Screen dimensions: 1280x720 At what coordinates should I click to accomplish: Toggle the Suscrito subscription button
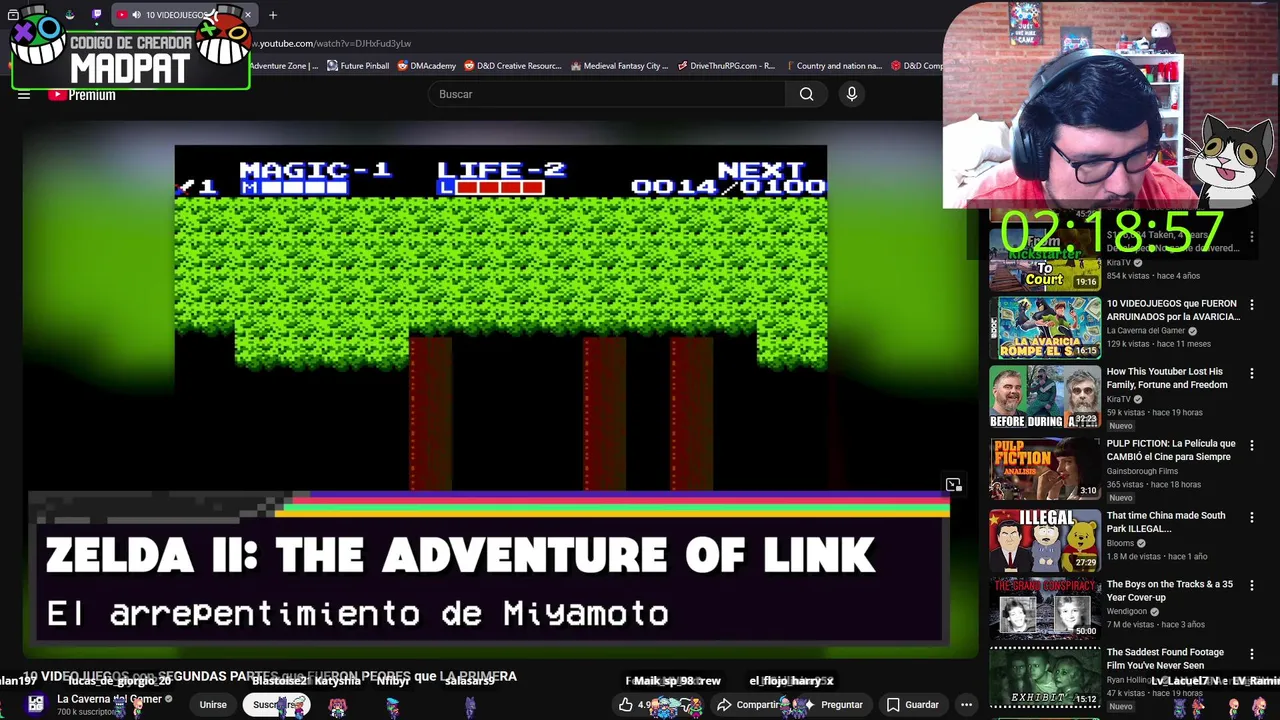pos(276,705)
